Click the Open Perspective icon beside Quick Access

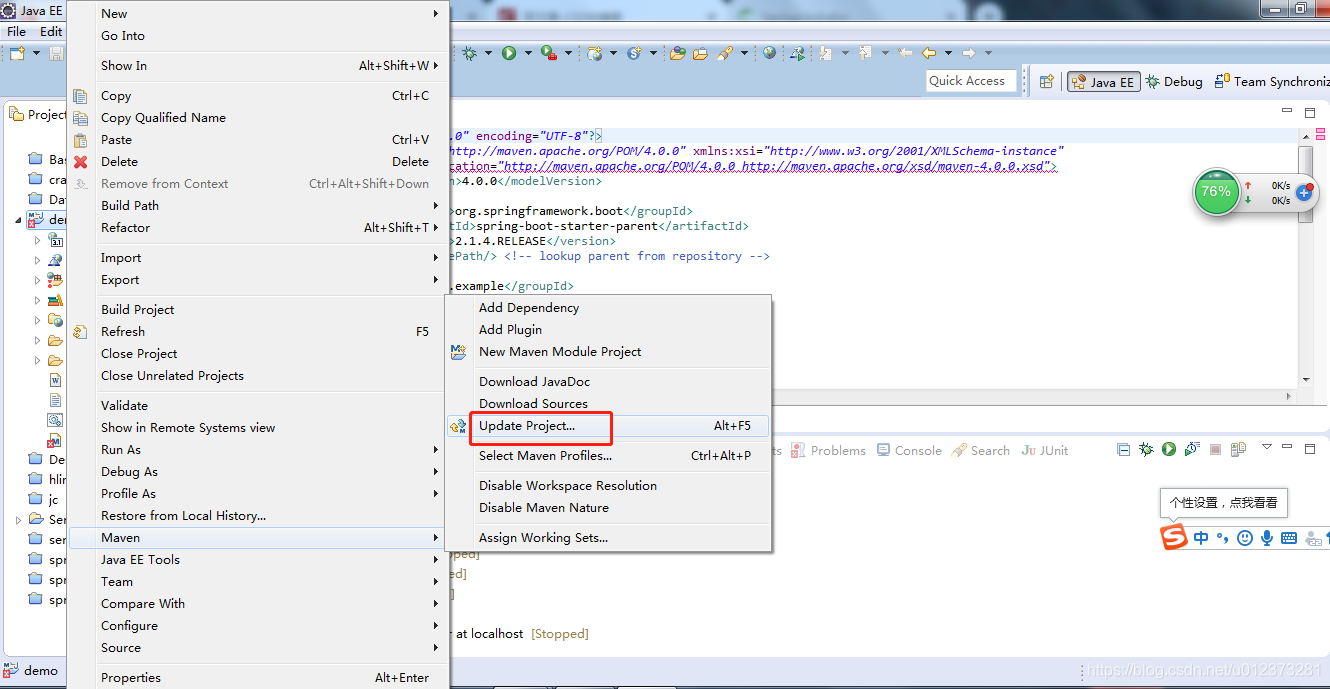(x=1047, y=82)
